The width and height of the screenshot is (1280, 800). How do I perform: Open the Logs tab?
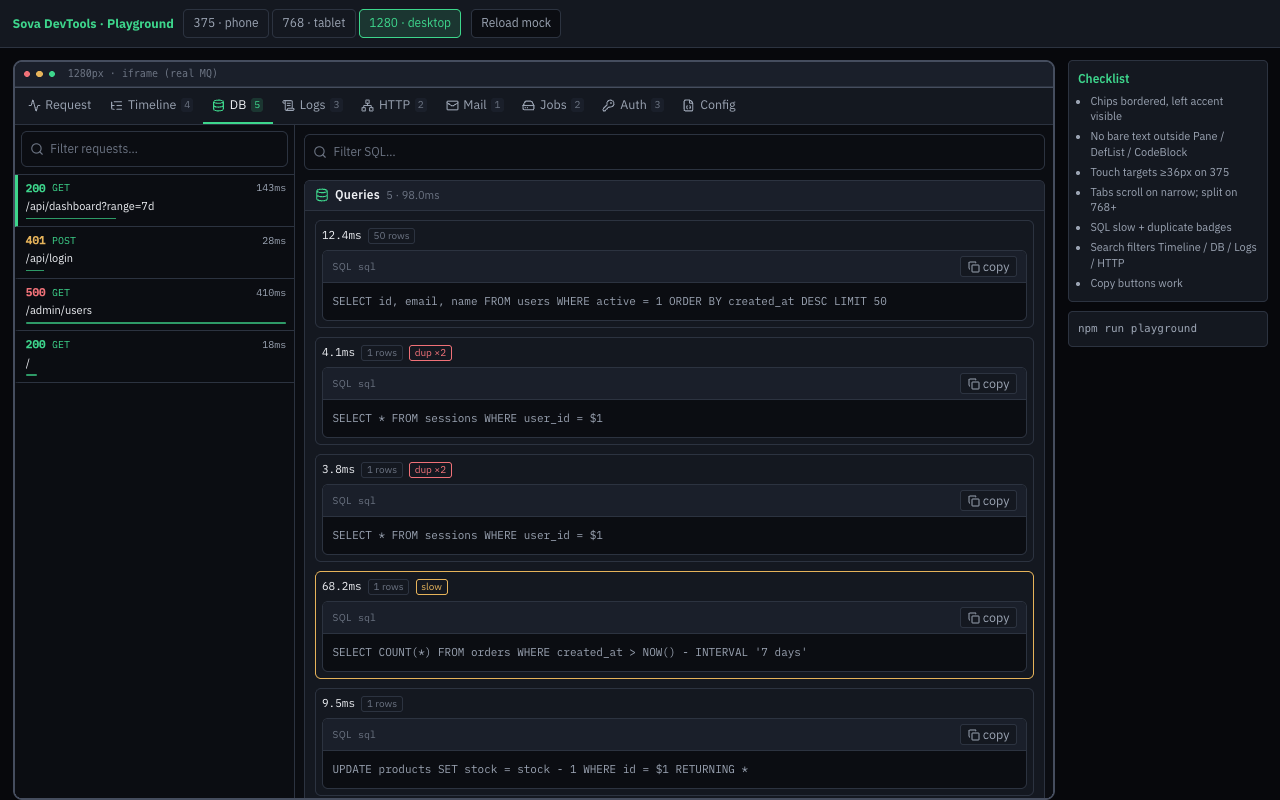pyautogui.click(x=313, y=105)
